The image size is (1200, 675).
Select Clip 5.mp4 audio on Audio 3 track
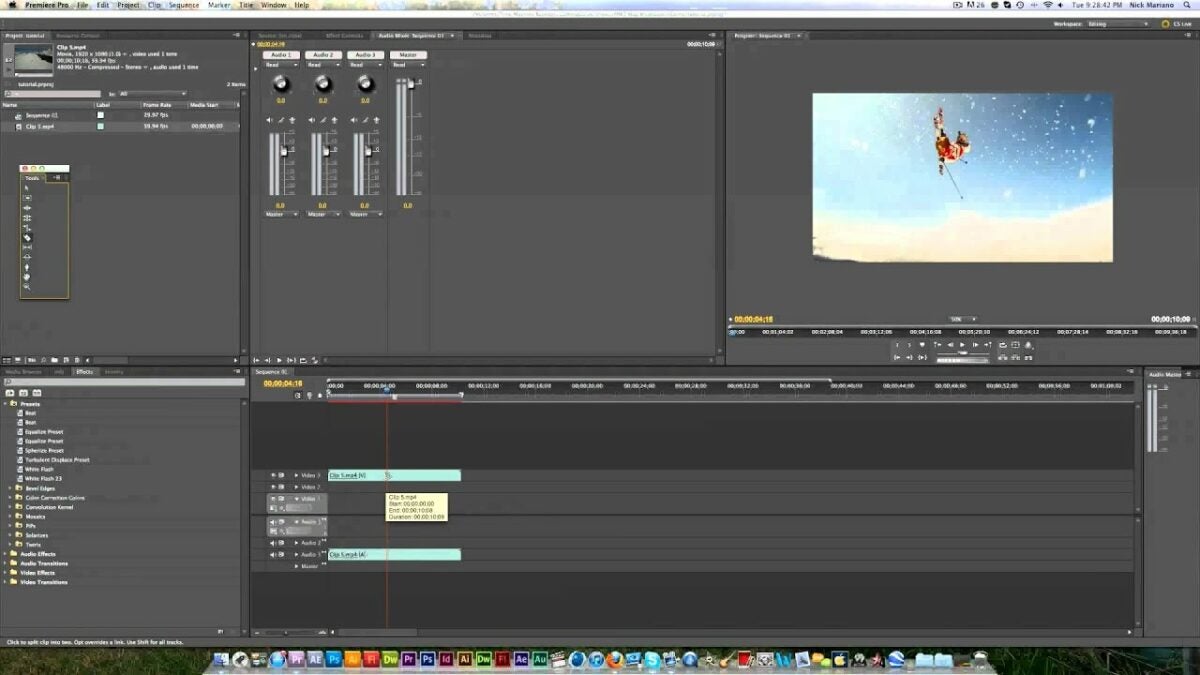(x=394, y=554)
